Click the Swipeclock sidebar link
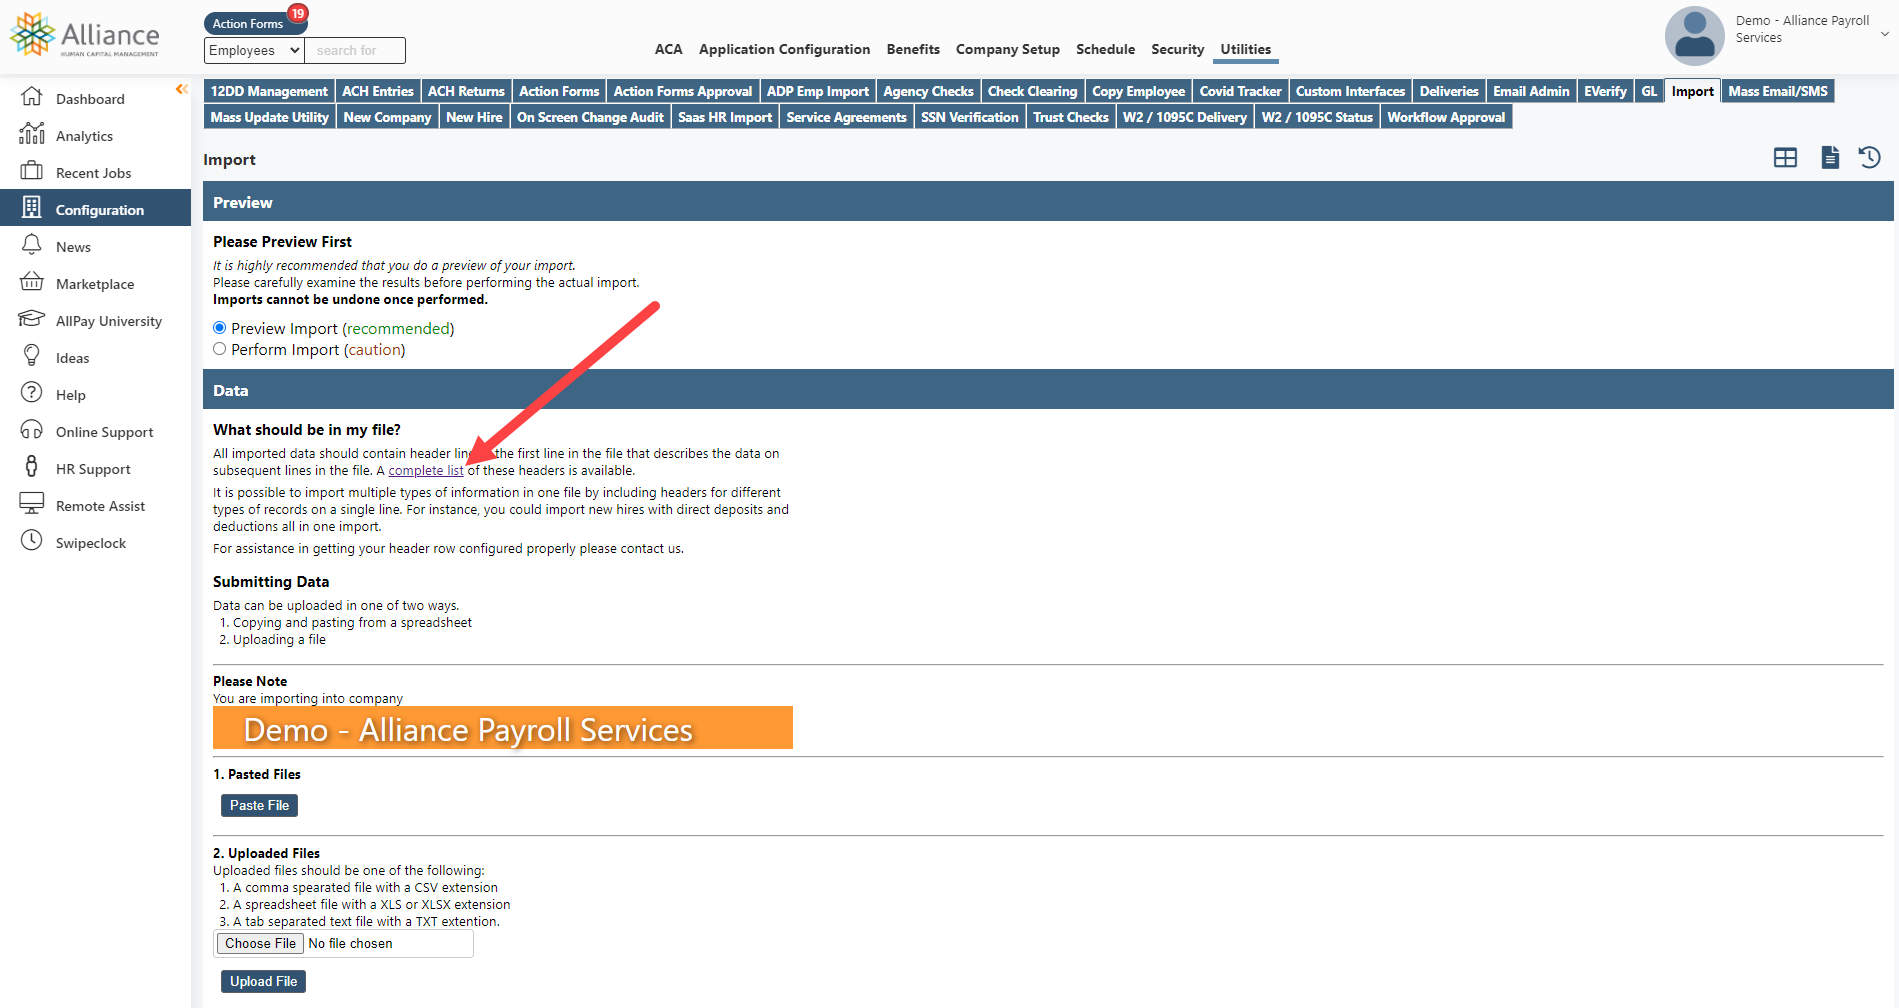This screenshot has width=1899, height=1008. [x=91, y=543]
